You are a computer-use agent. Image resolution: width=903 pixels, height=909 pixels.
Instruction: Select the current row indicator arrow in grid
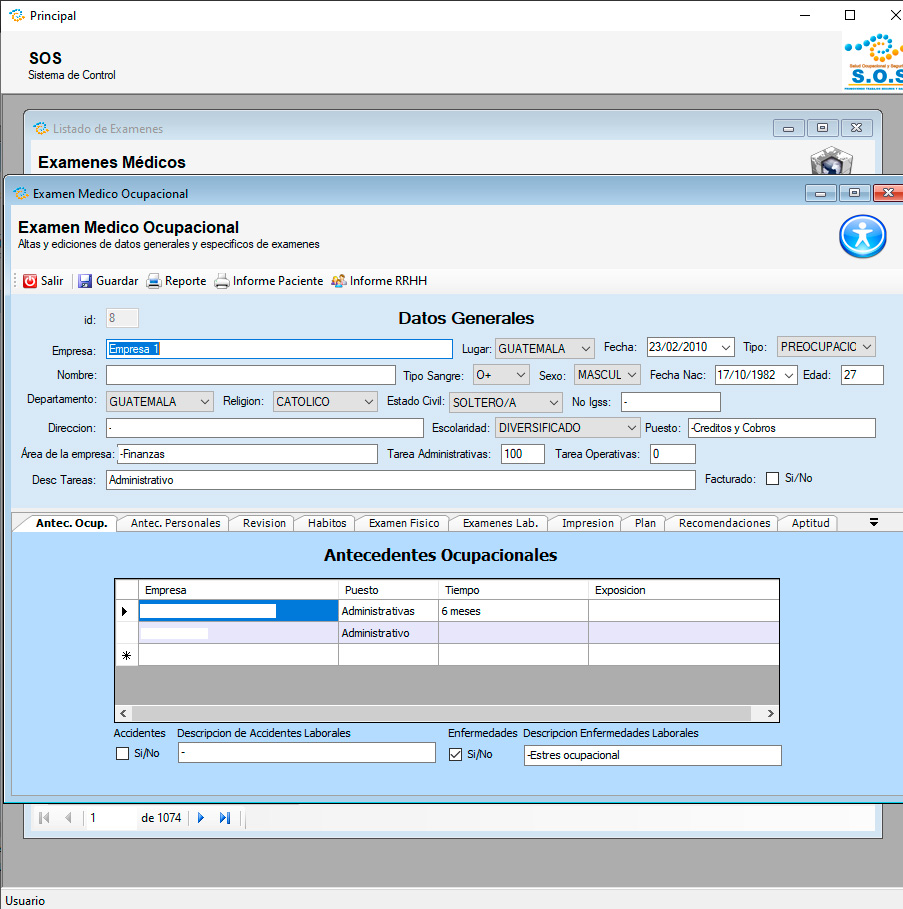pos(126,611)
